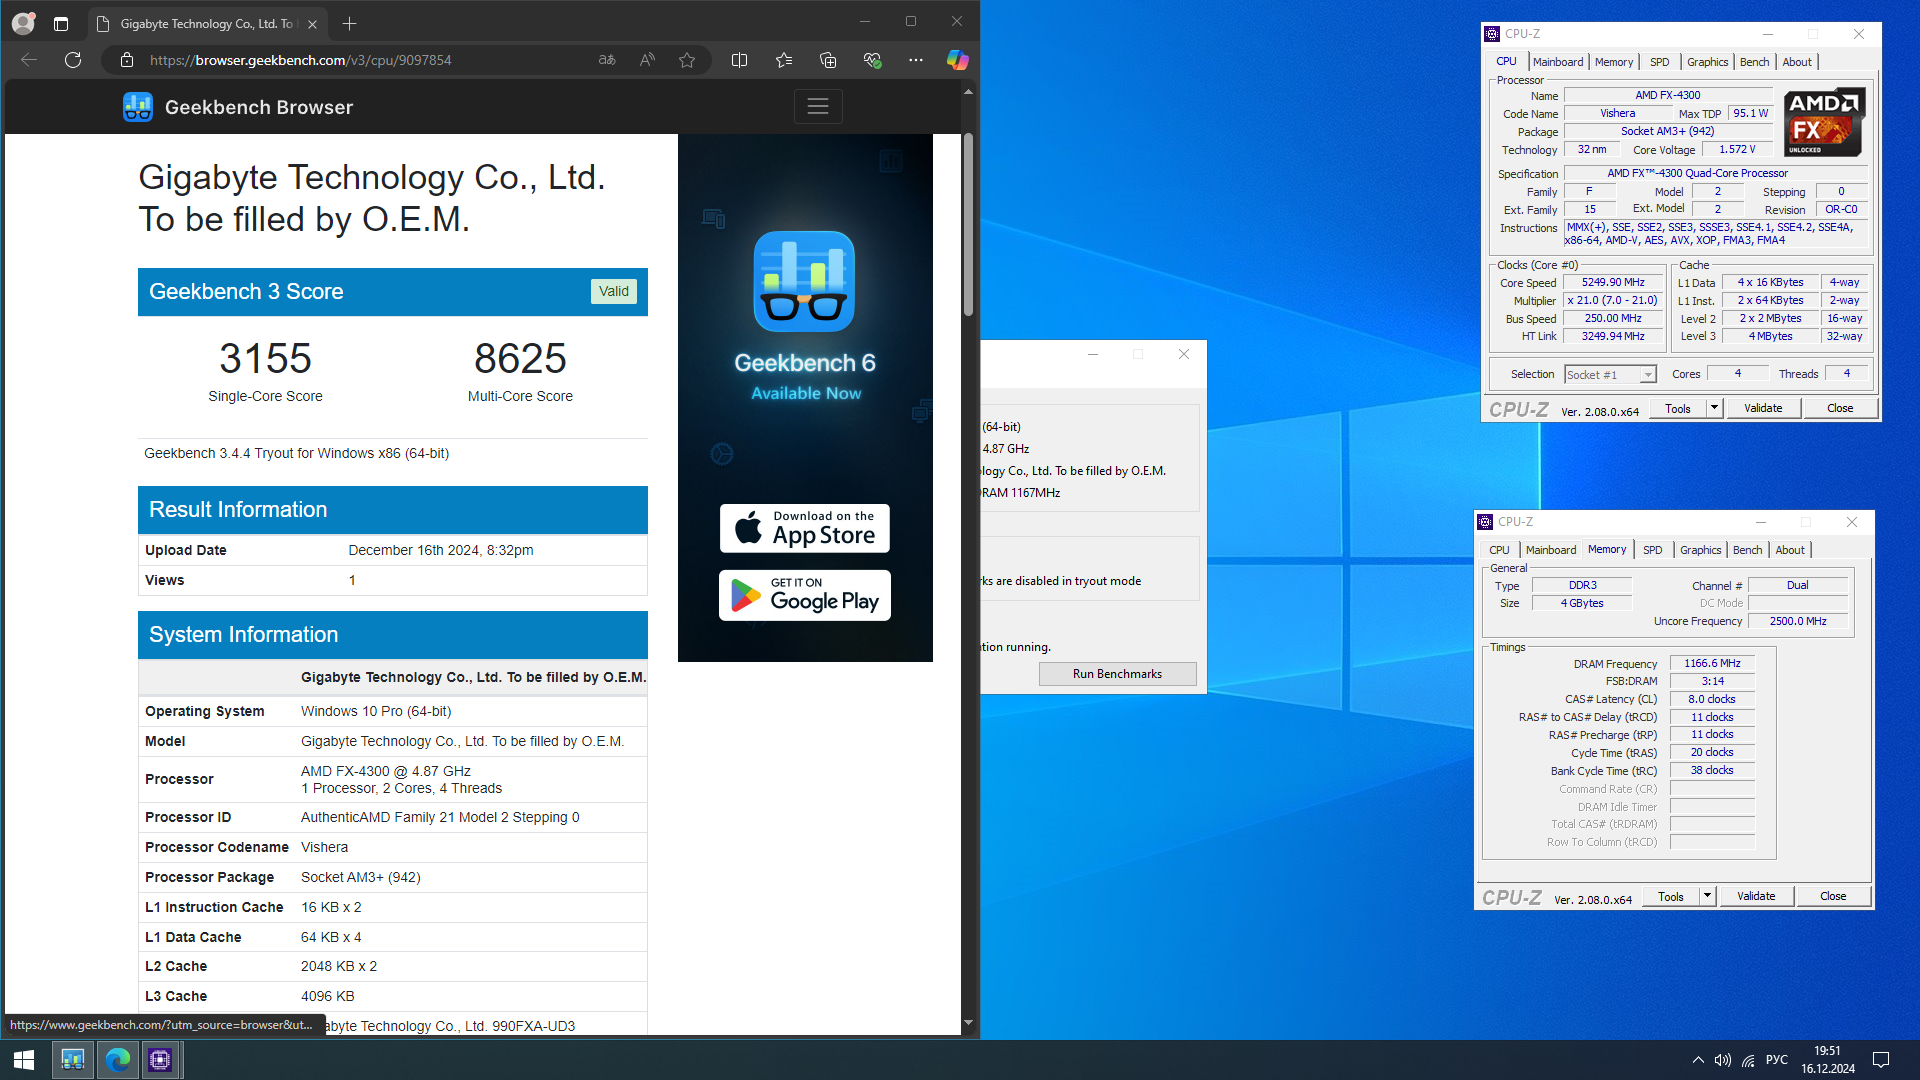Screen dimensions: 1920x1080
Task: Click Download on the App Store badge
Action: tap(805, 528)
